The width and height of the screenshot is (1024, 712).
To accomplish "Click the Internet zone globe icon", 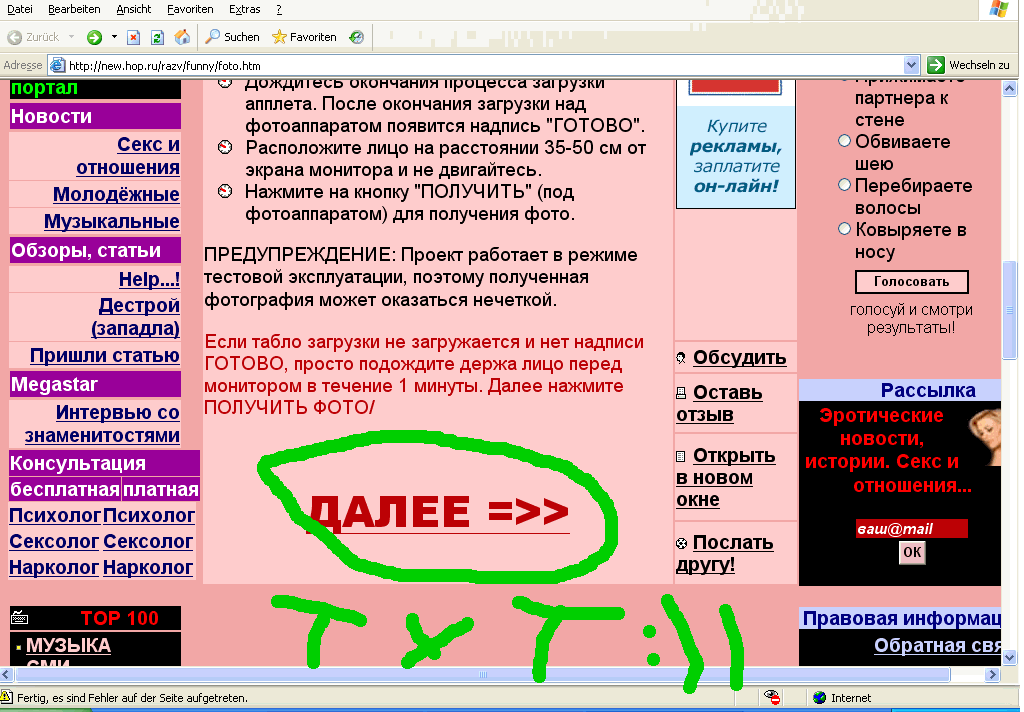I will [820, 698].
